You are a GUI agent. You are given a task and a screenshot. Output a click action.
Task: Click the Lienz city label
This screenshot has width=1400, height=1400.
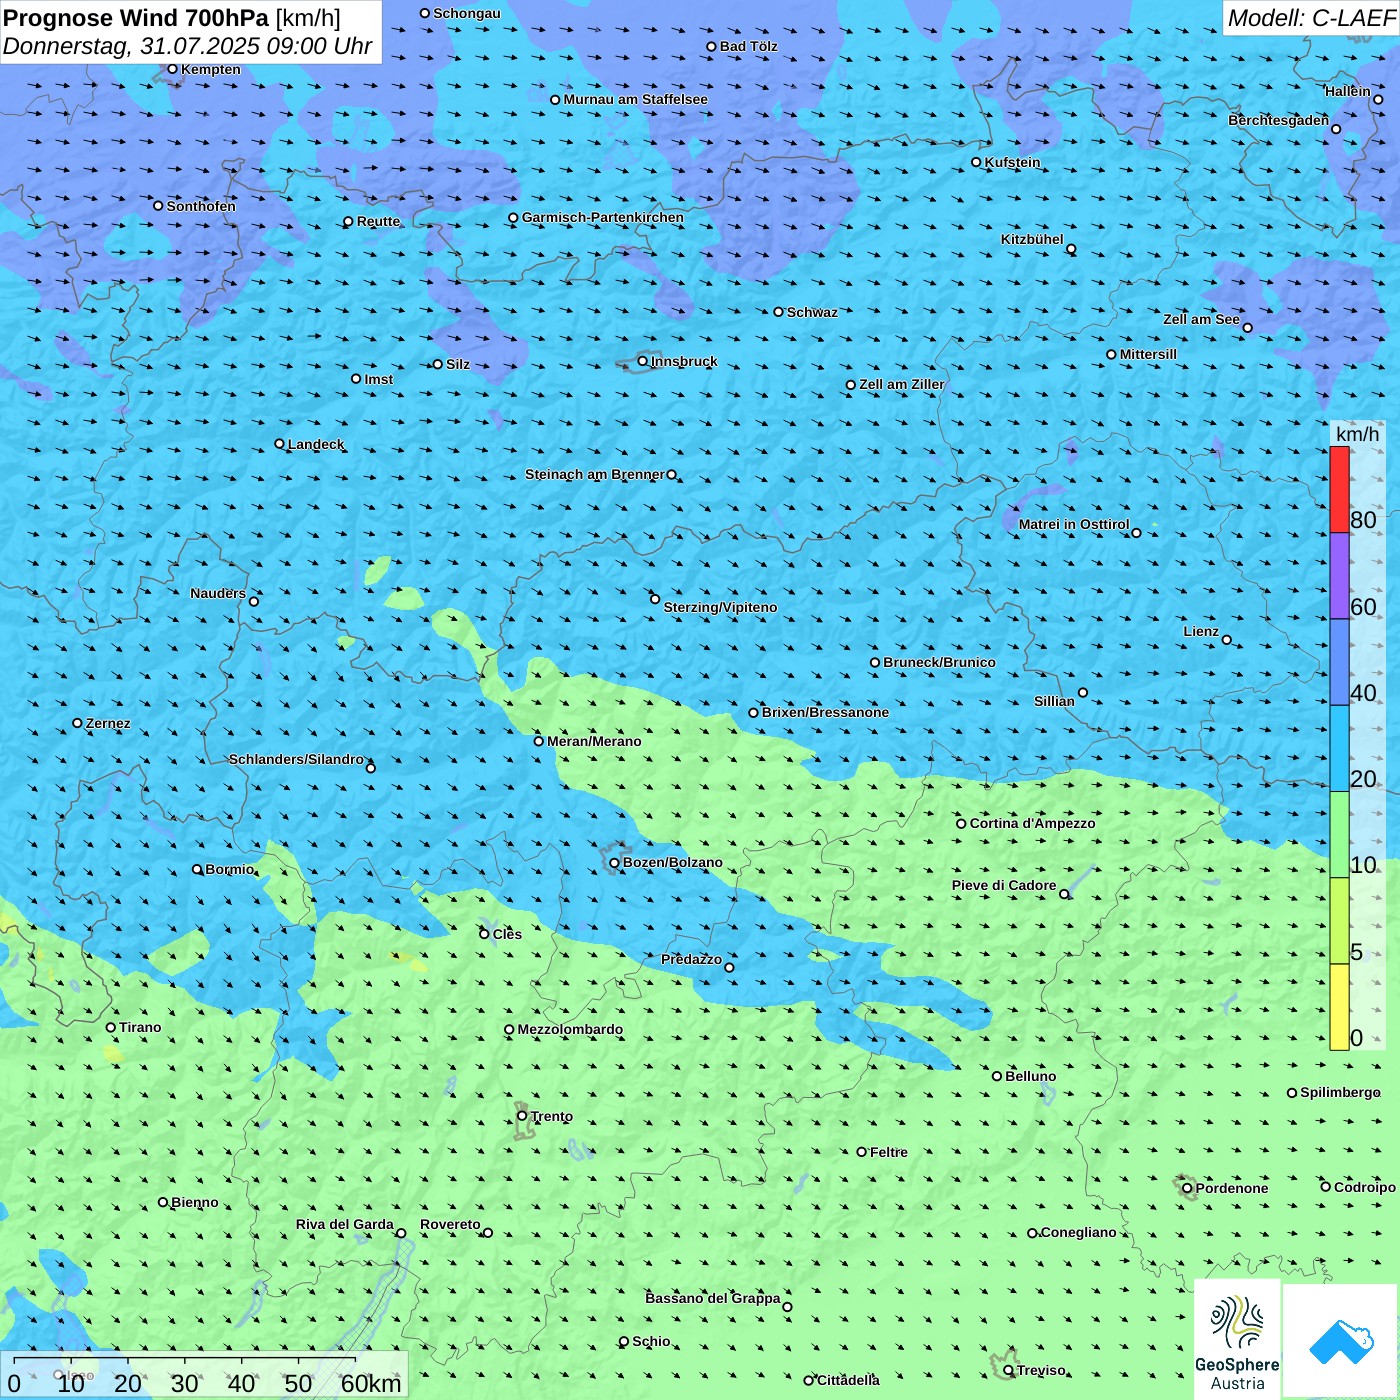coord(1201,631)
